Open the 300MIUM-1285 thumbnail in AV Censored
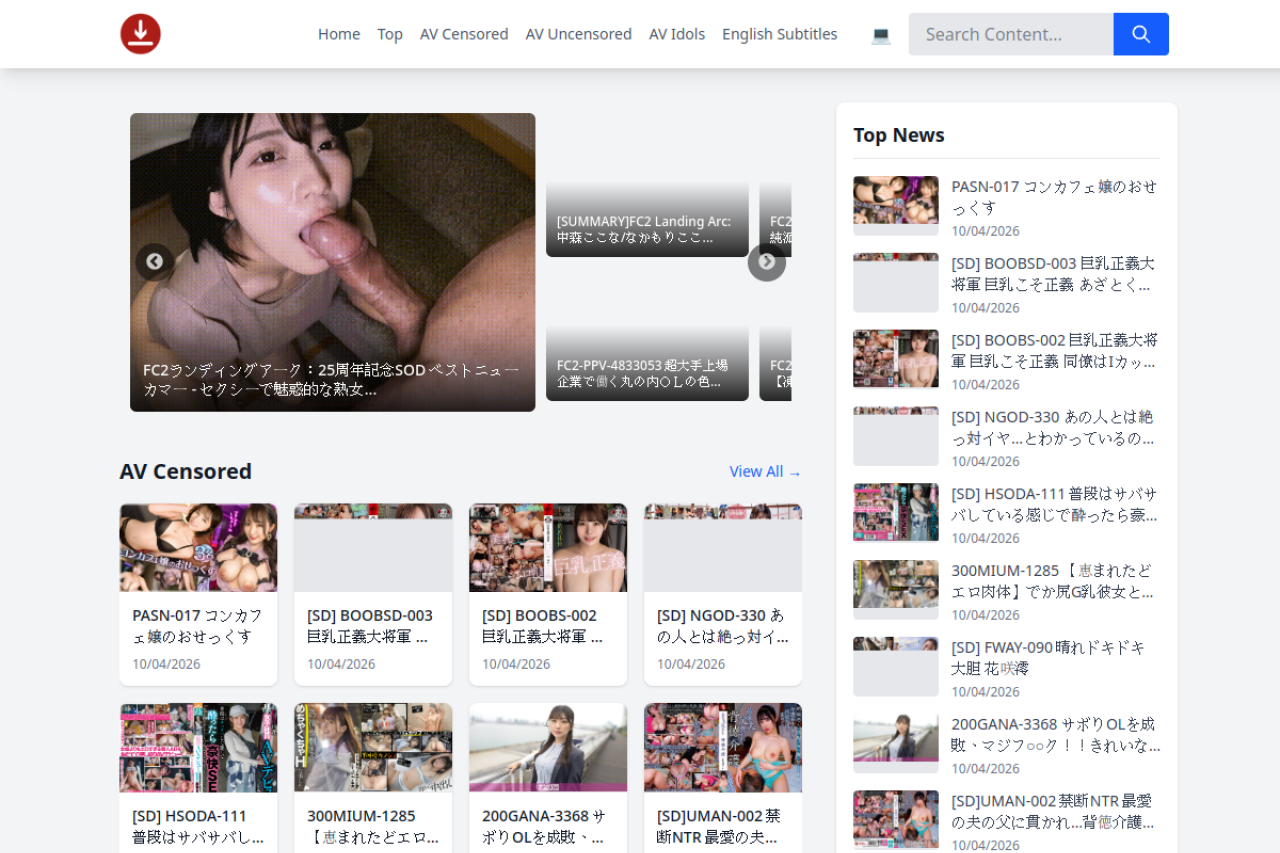The image size is (1280, 853). (x=373, y=748)
